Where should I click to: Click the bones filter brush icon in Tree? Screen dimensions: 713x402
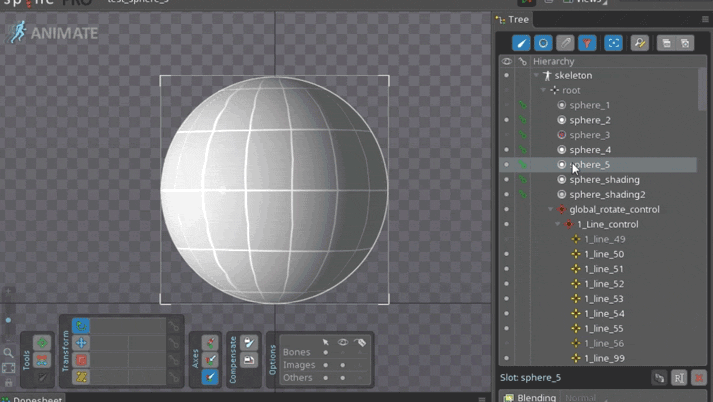[521, 43]
